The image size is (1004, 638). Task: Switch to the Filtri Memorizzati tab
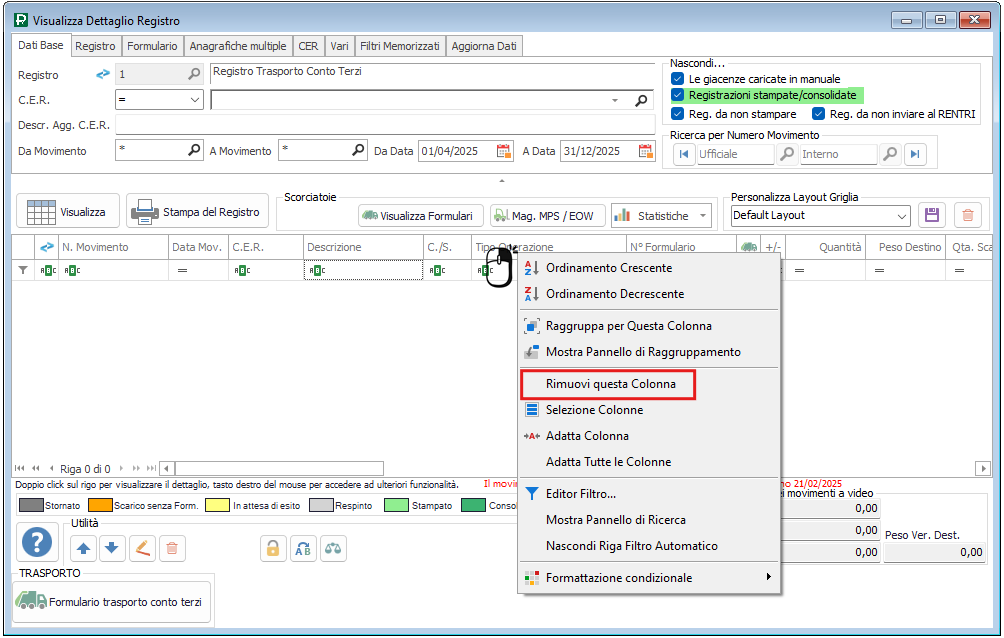(x=400, y=46)
